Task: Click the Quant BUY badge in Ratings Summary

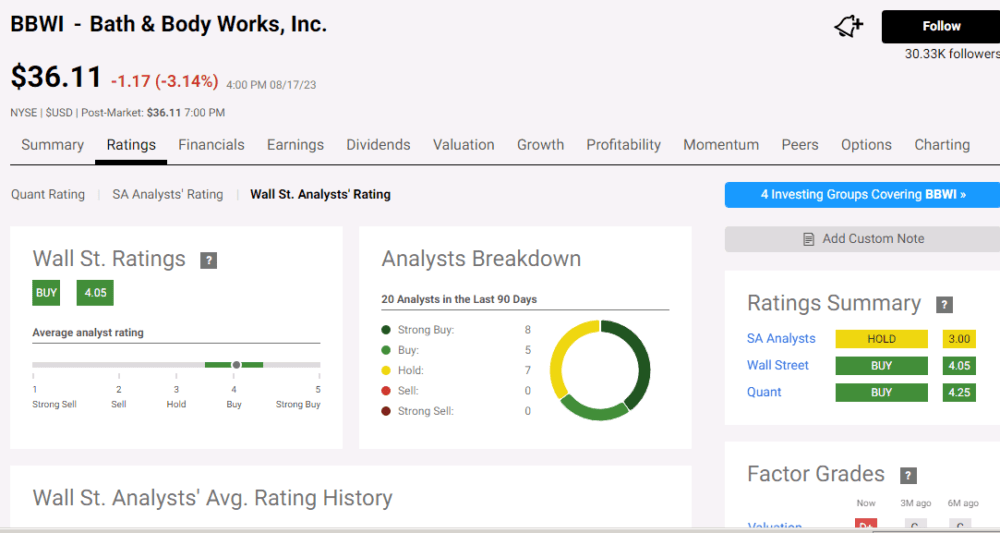Action: coord(881,393)
